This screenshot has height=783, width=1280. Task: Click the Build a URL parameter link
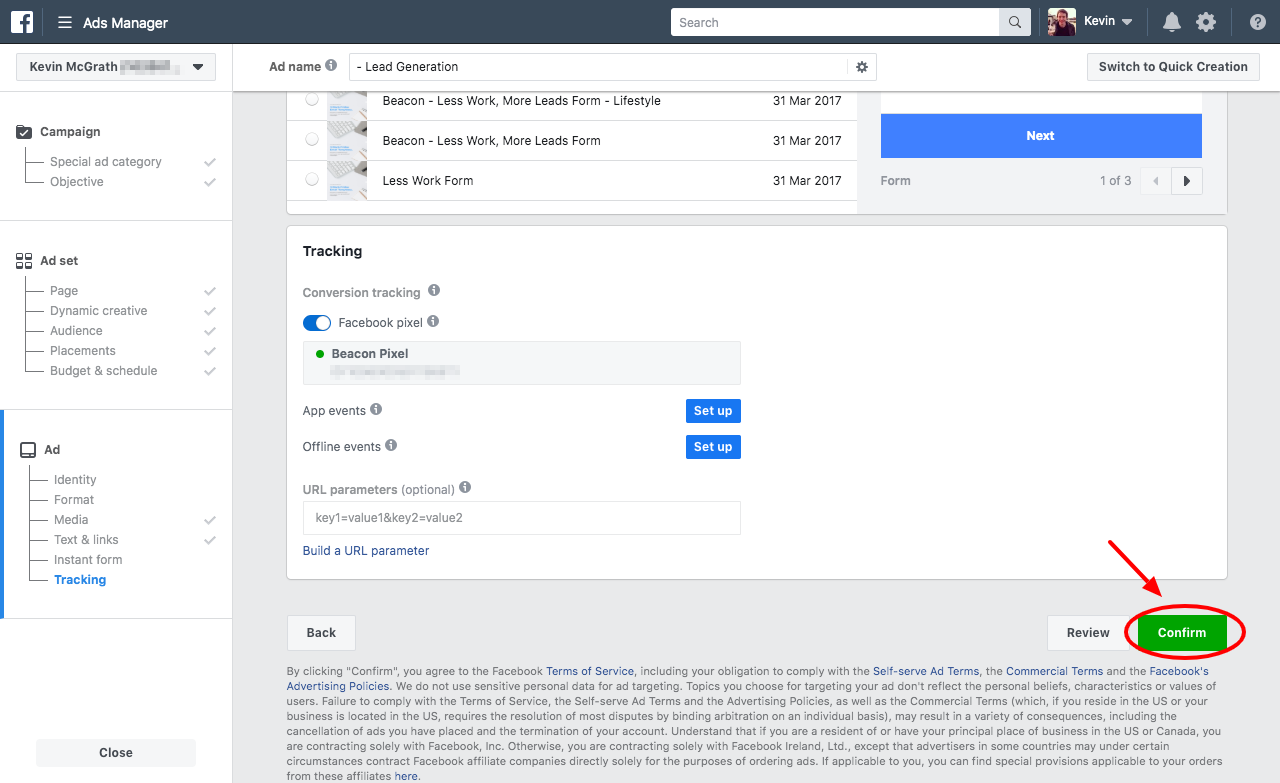pos(366,551)
